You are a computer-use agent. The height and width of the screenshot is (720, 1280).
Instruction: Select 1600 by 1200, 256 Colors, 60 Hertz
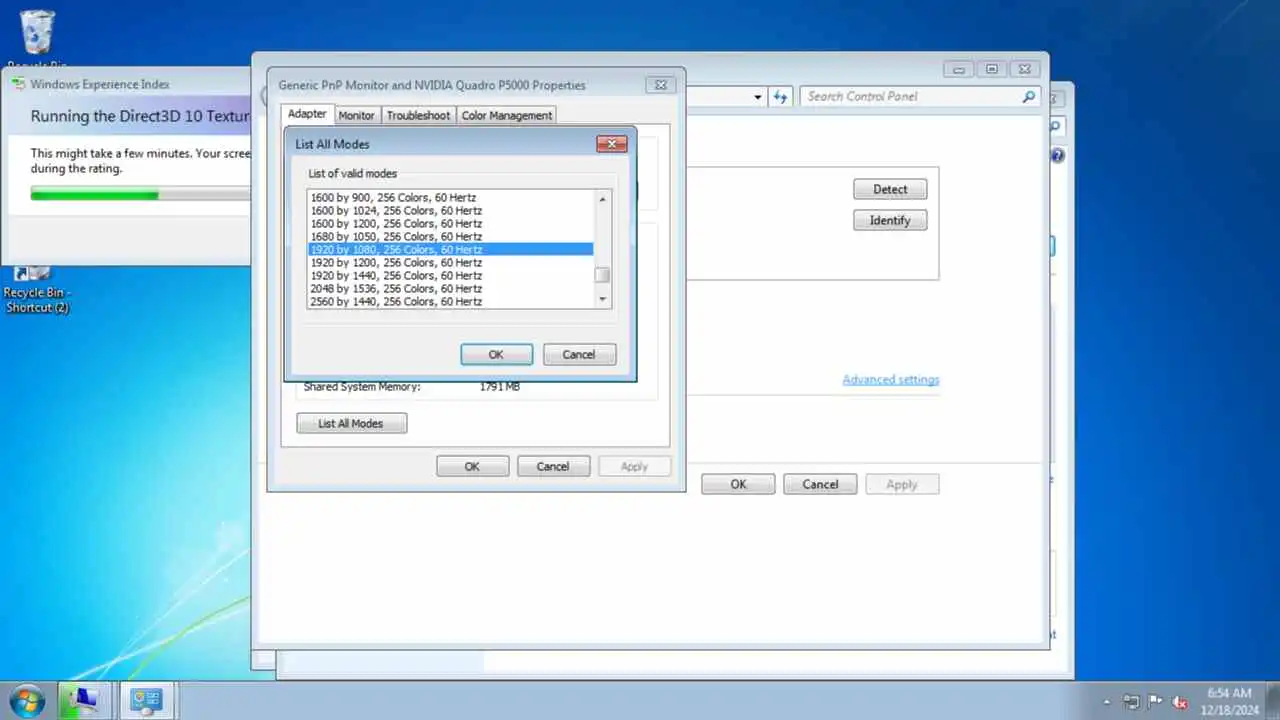451,223
